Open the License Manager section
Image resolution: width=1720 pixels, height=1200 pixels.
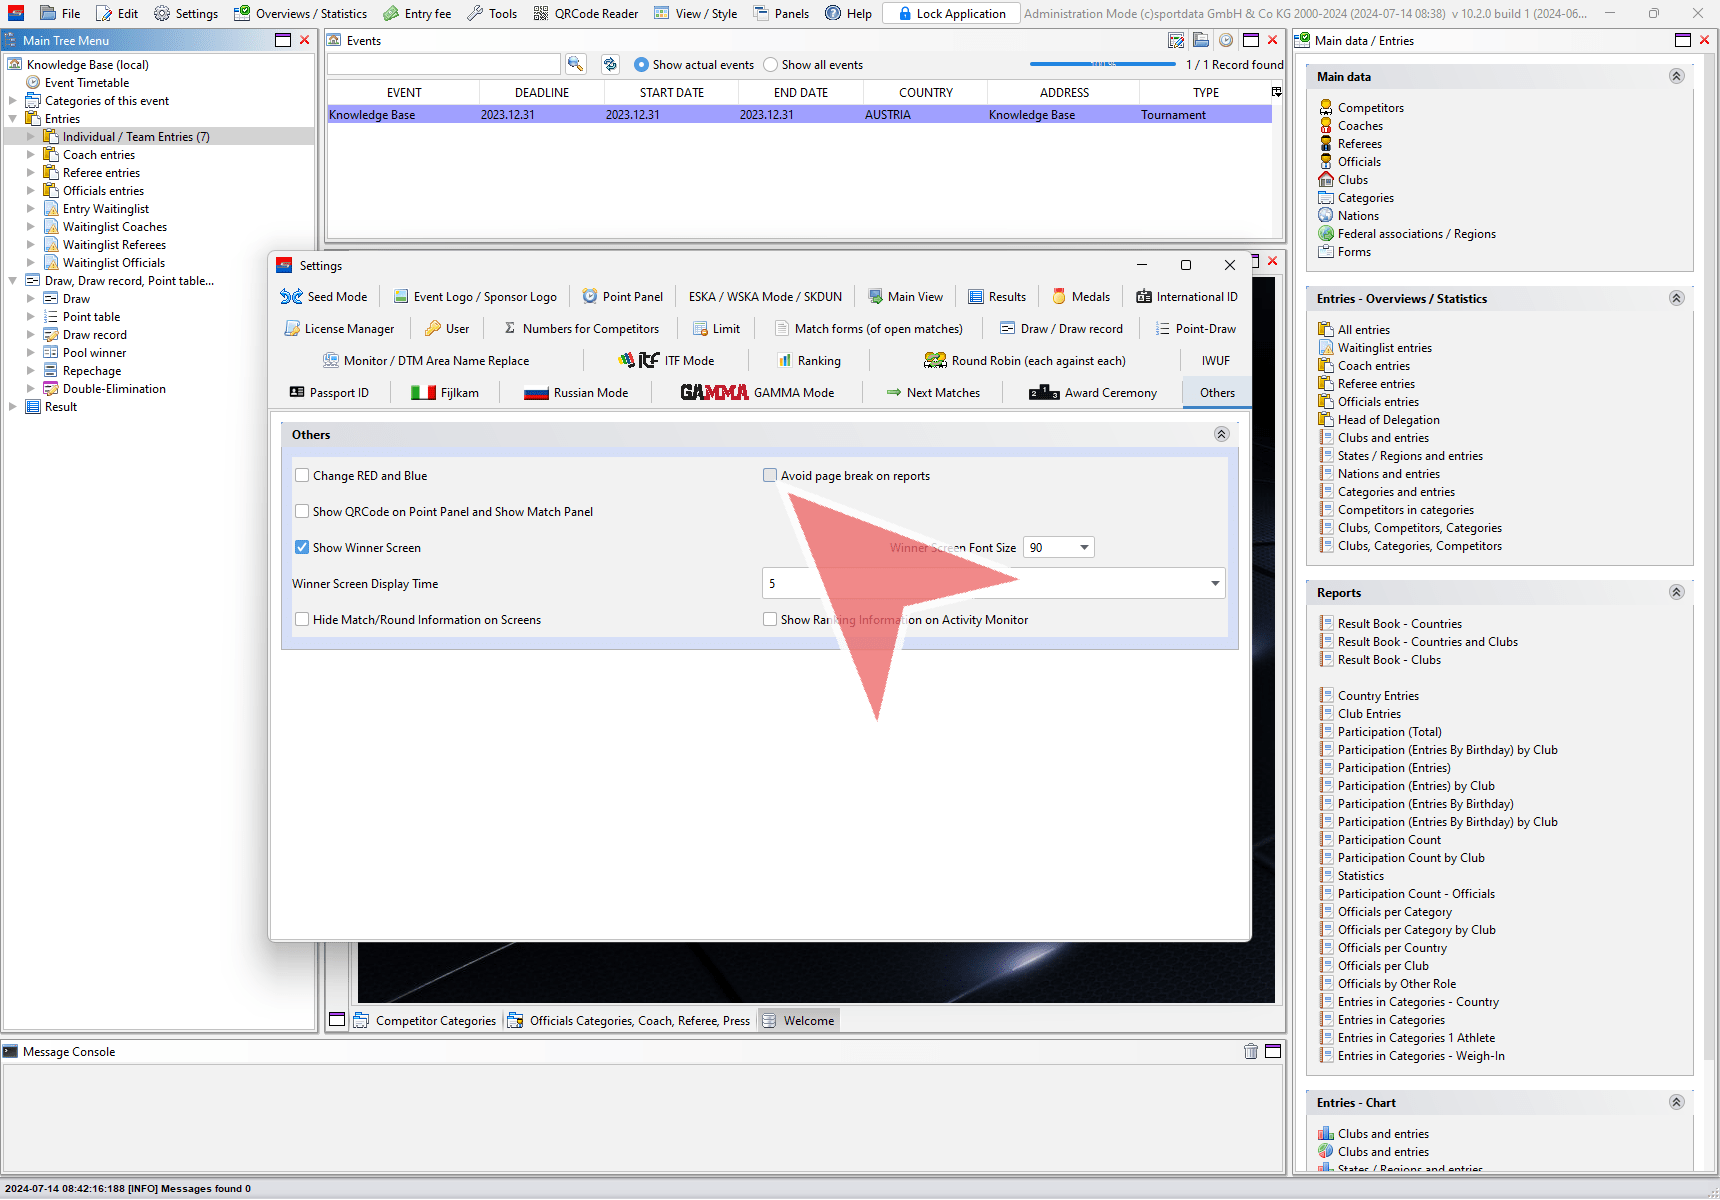(339, 329)
